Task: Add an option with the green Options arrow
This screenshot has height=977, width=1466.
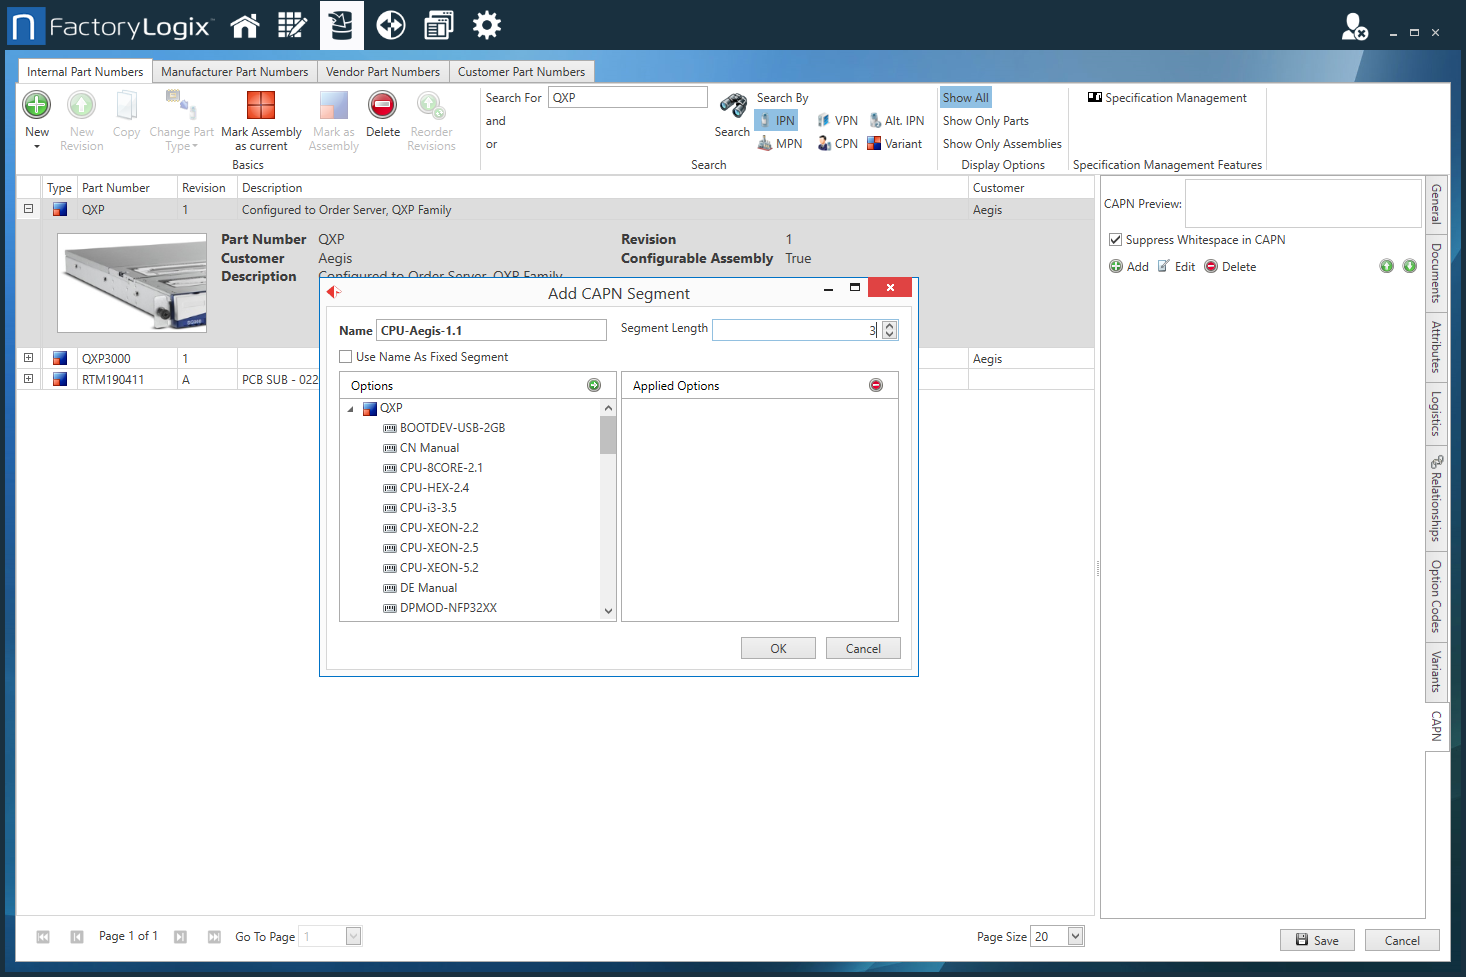Action: coord(594,384)
